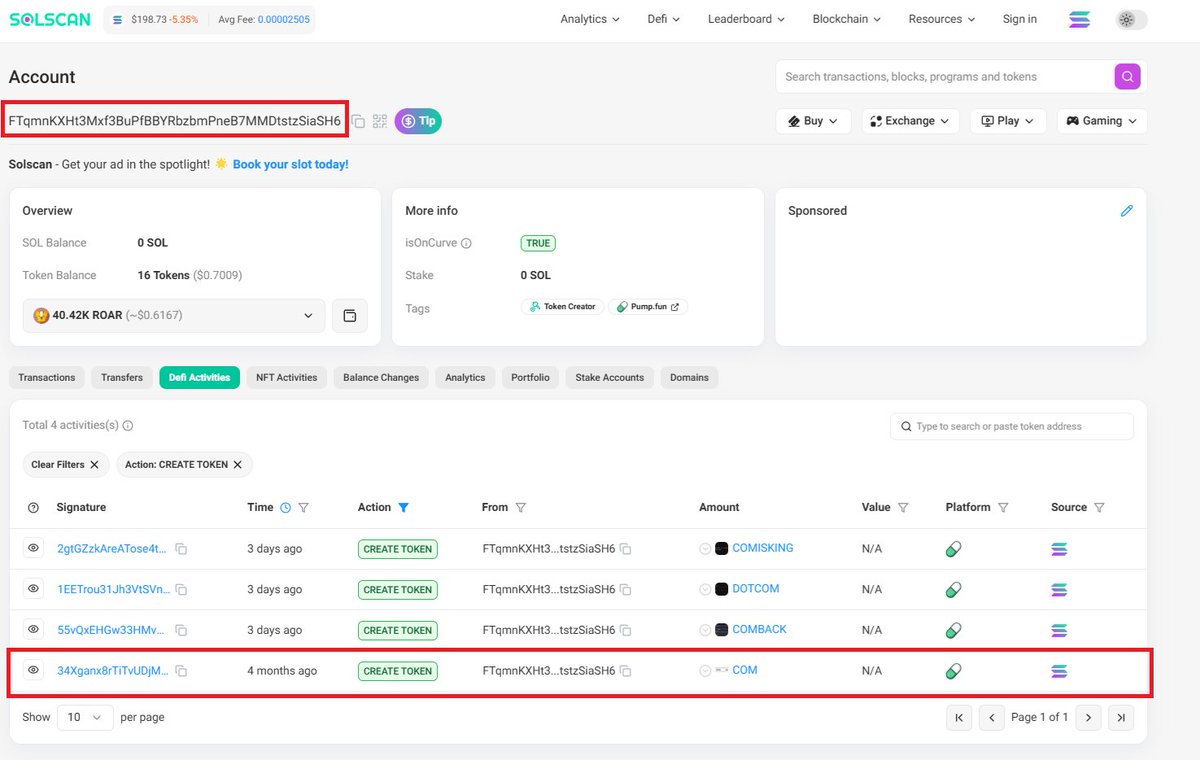Copy From address in COMBACK row
This screenshot has height=760, width=1200.
click(625, 630)
